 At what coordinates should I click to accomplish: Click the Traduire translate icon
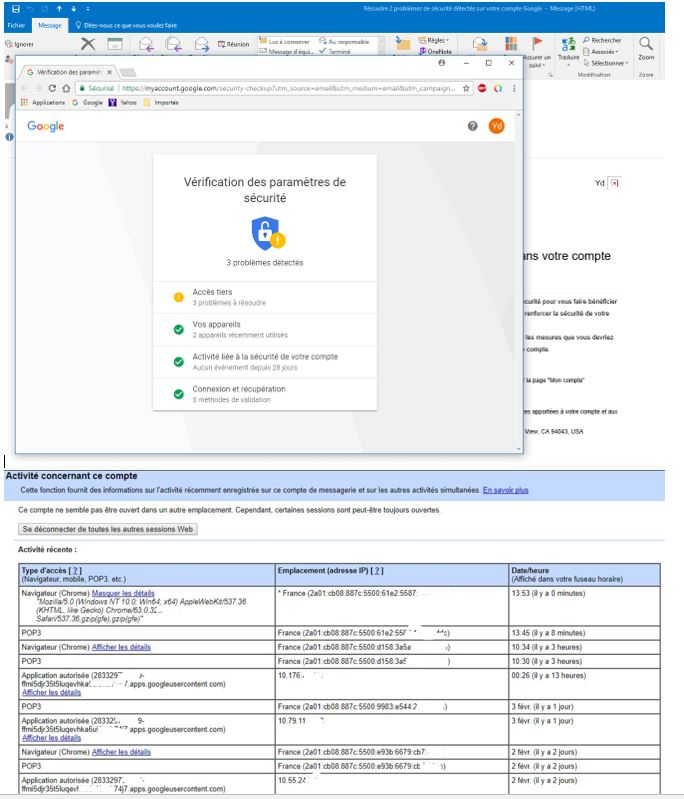point(568,44)
